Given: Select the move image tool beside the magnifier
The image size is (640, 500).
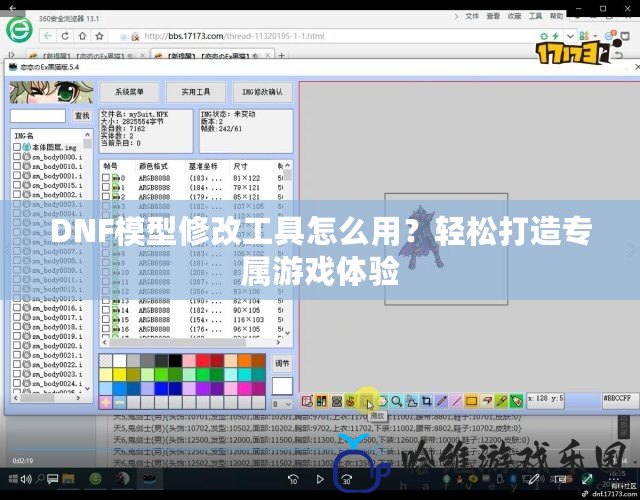Looking at the screenshot, I should [411, 402].
